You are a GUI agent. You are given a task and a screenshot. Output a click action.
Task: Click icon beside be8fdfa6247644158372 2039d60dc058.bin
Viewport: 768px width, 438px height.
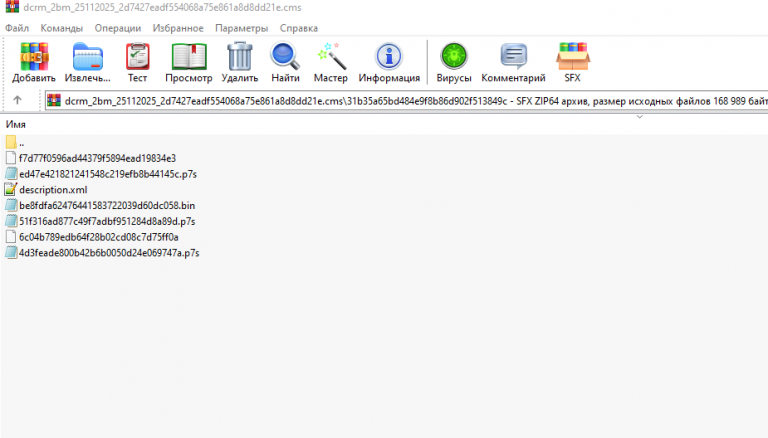[11, 205]
